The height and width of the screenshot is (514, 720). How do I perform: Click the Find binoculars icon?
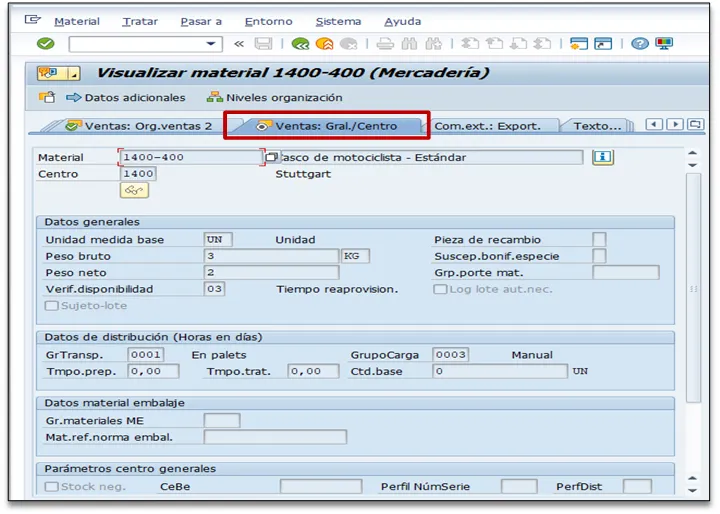click(x=409, y=44)
